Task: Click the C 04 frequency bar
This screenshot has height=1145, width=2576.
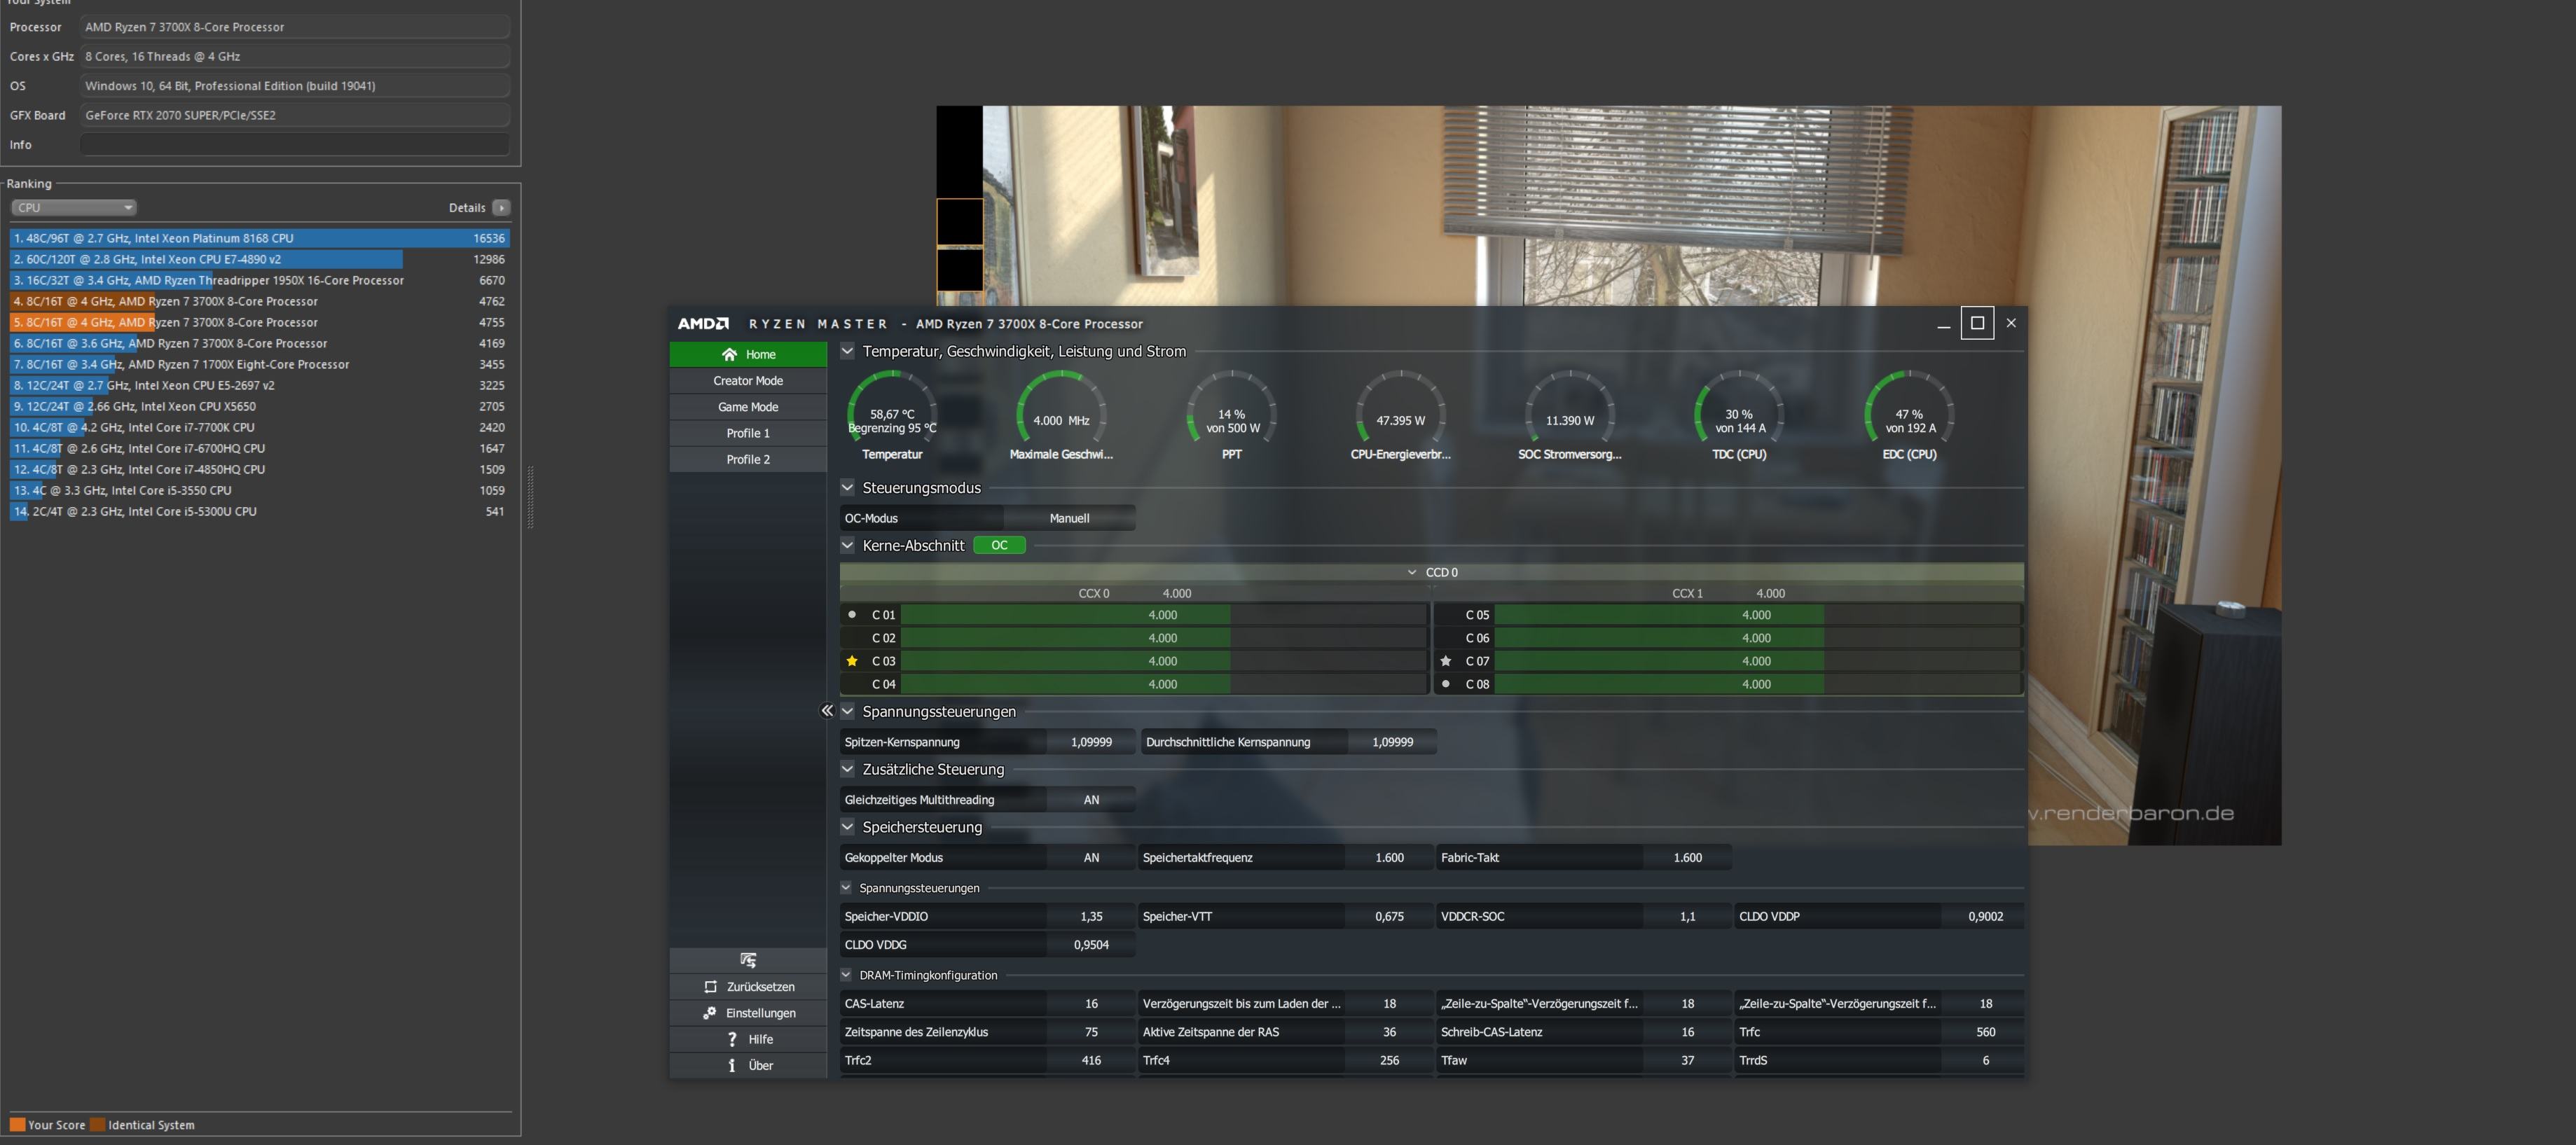Action: click(1163, 684)
